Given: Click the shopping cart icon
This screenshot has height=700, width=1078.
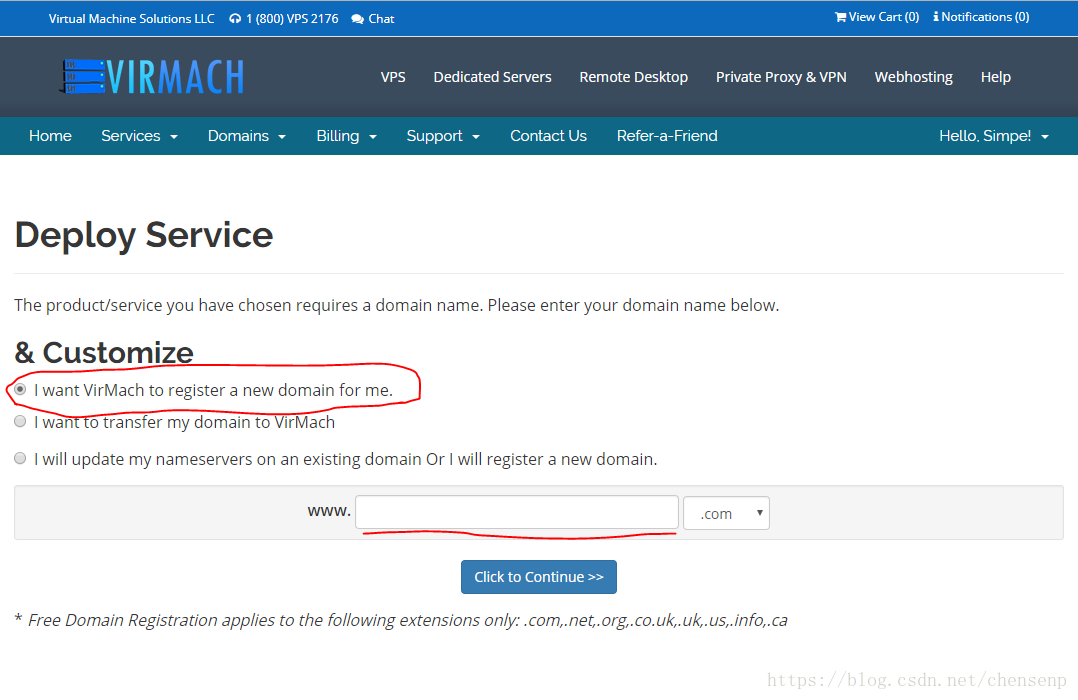Looking at the screenshot, I should [x=840, y=17].
